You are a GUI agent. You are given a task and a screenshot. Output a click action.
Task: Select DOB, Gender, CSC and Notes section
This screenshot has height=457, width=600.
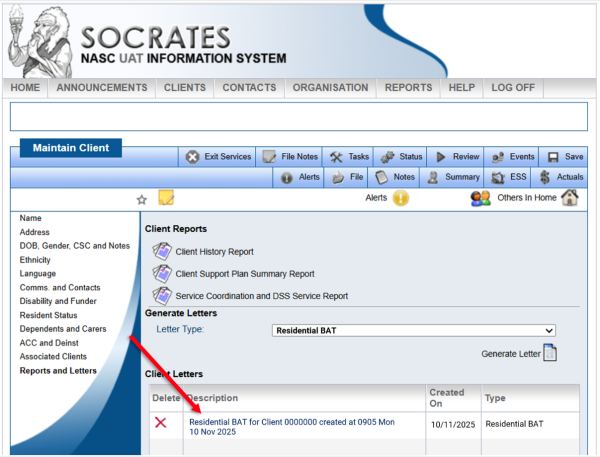tap(75, 246)
